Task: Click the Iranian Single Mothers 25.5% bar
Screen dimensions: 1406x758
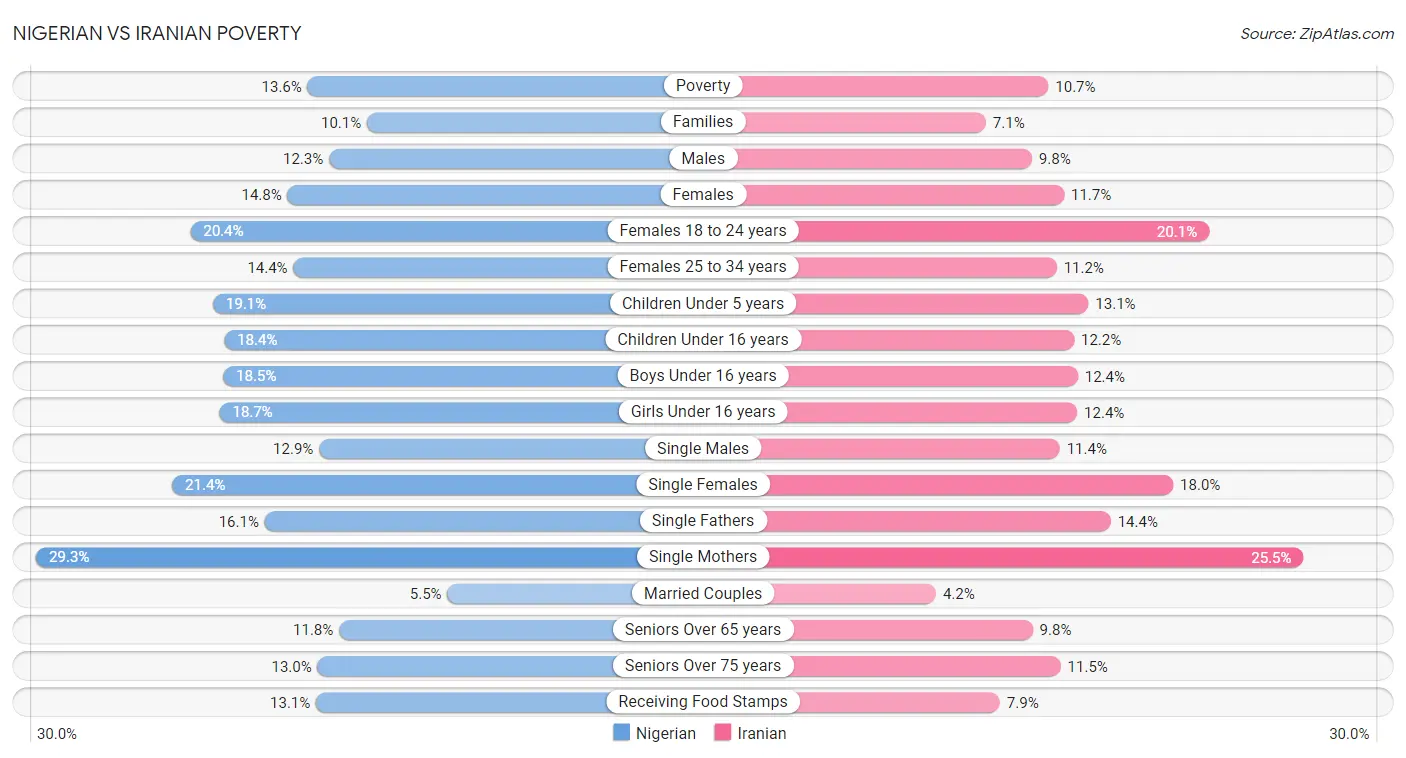Action: tap(1003, 557)
